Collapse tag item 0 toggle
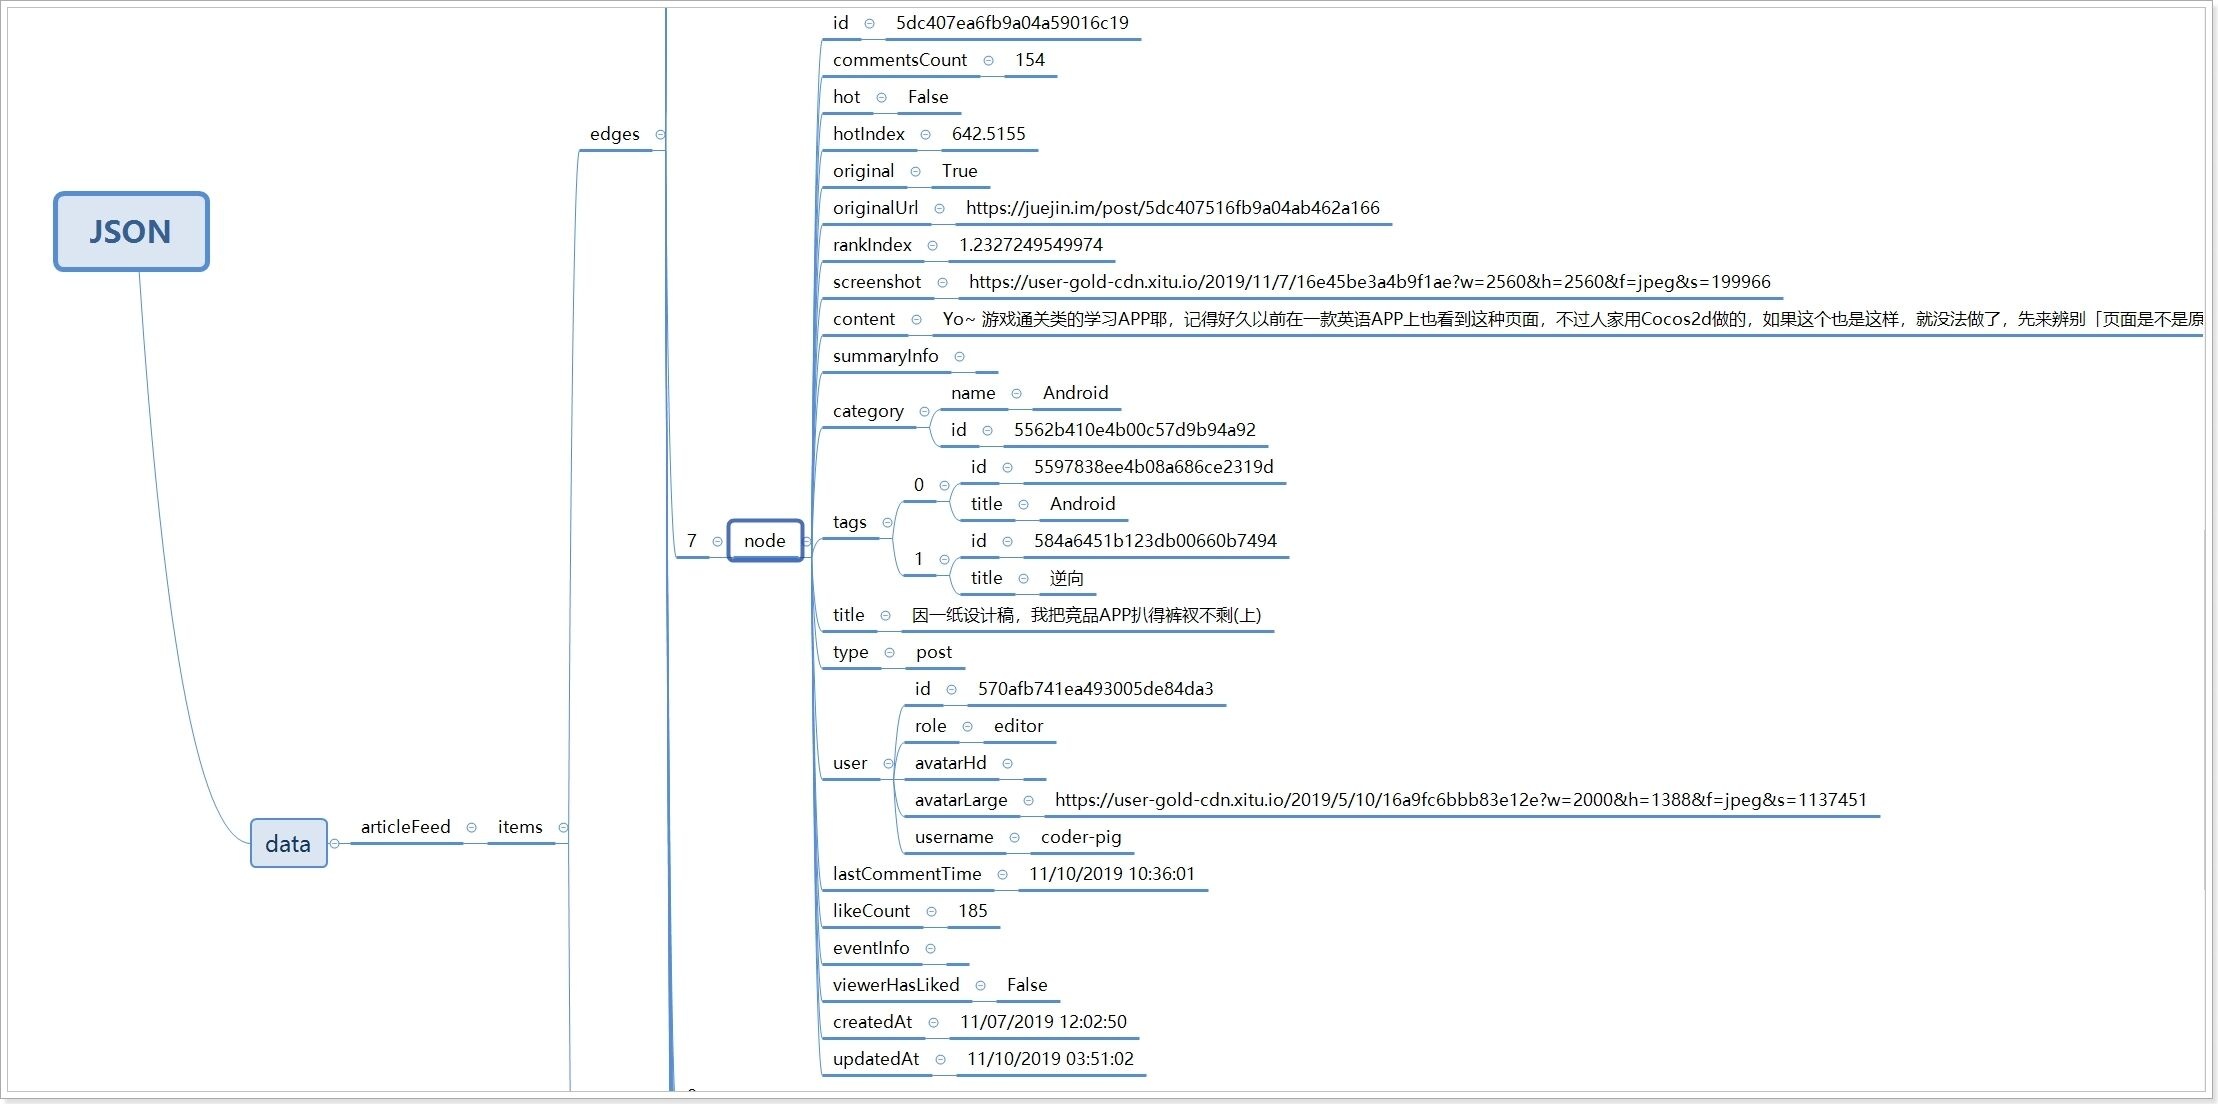 pyautogui.click(x=944, y=486)
